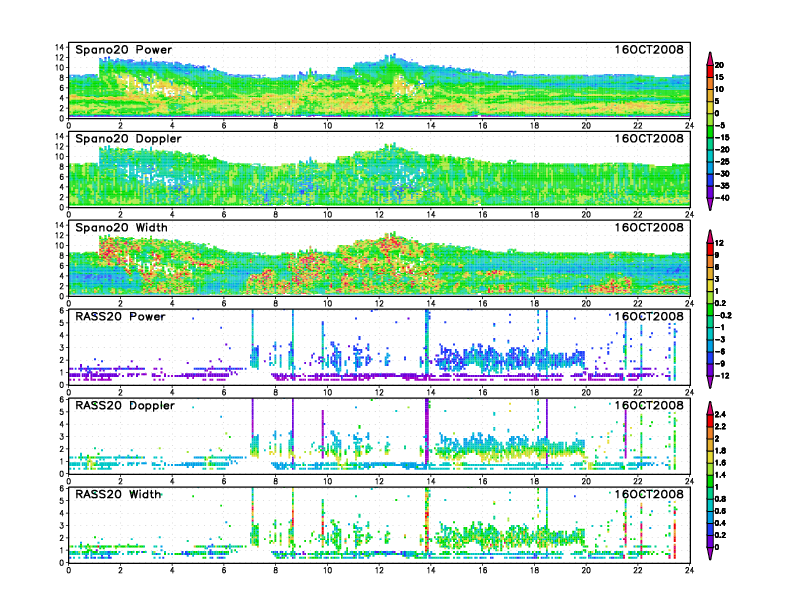Click the '2.2' label on bottom colorbar
792x612 pixels.
720,426
